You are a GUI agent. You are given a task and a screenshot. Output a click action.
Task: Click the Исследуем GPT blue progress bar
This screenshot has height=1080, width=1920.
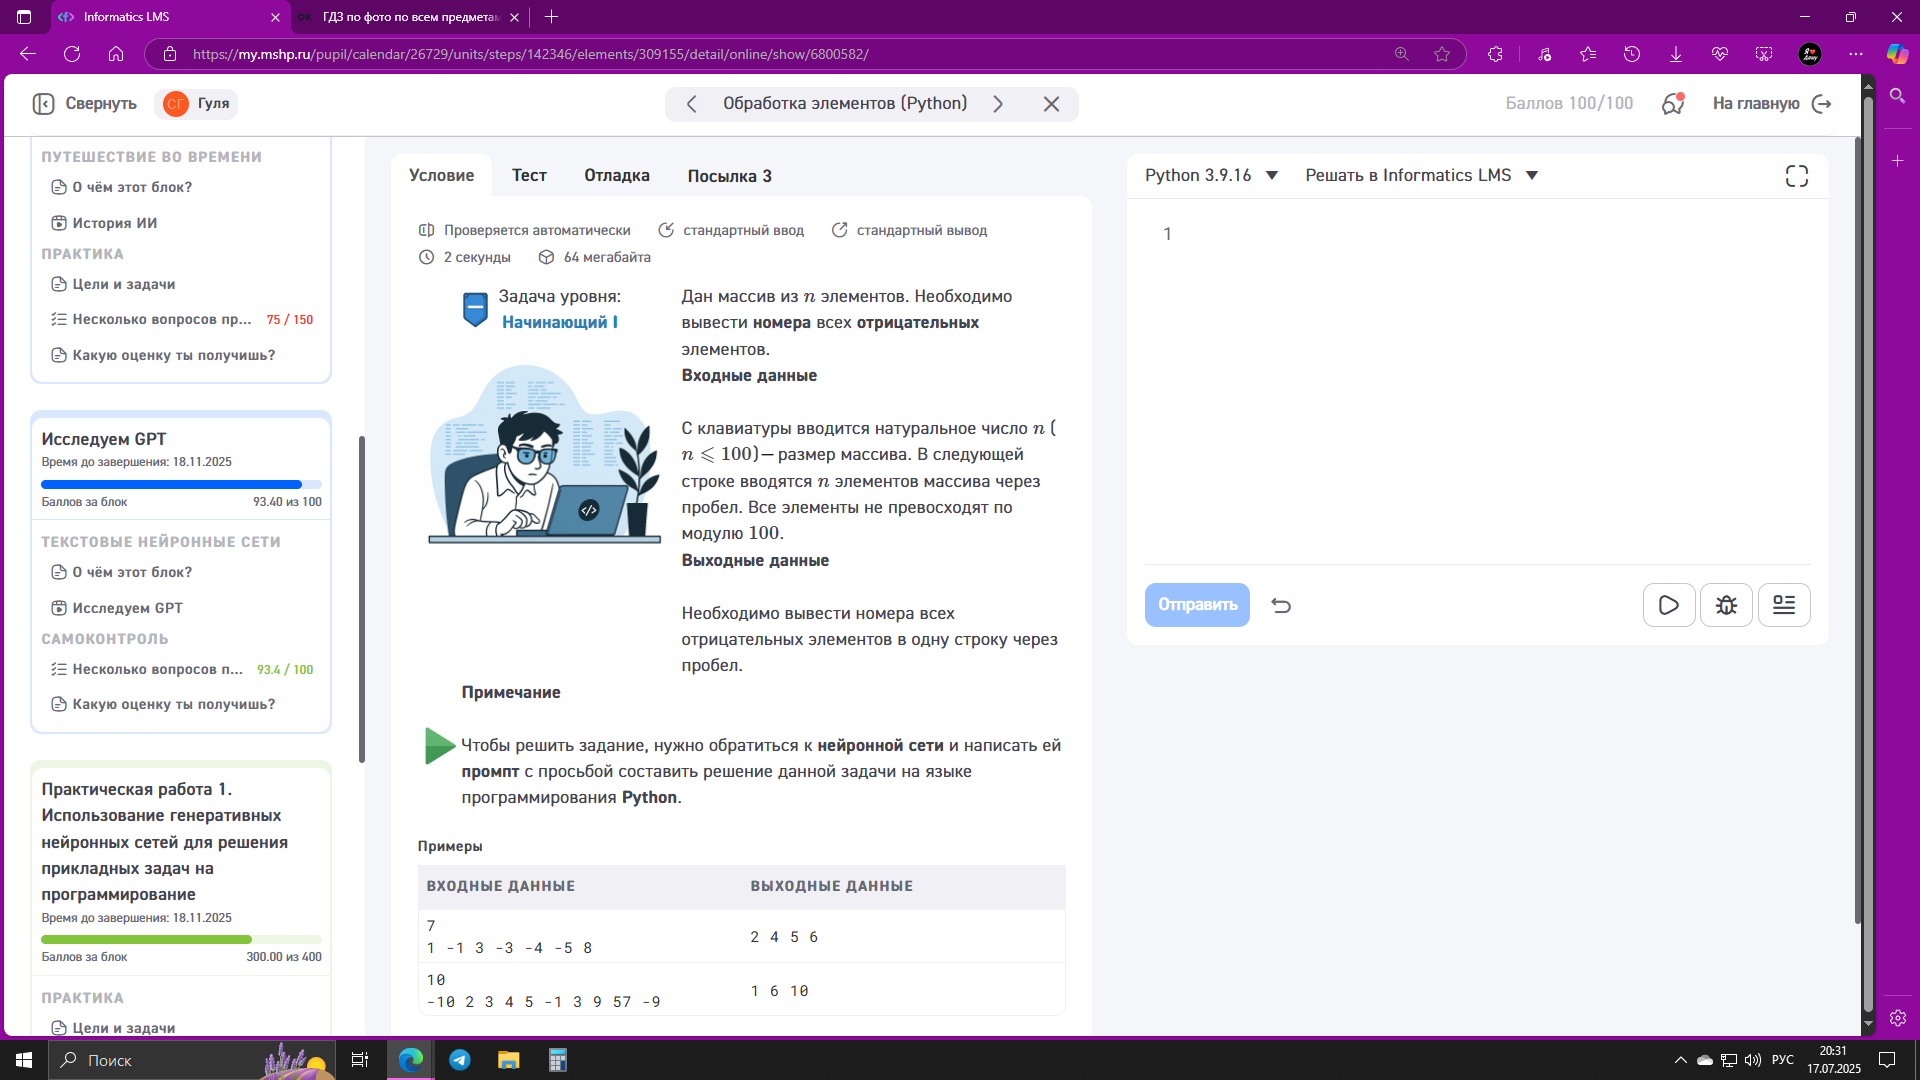point(172,485)
